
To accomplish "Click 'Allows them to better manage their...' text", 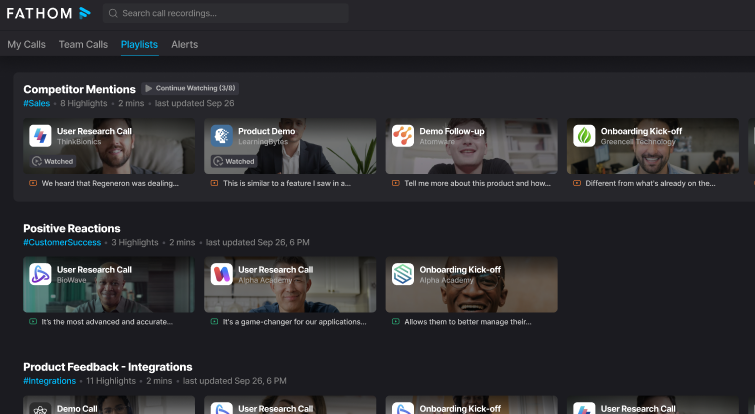I will (x=468, y=322).
